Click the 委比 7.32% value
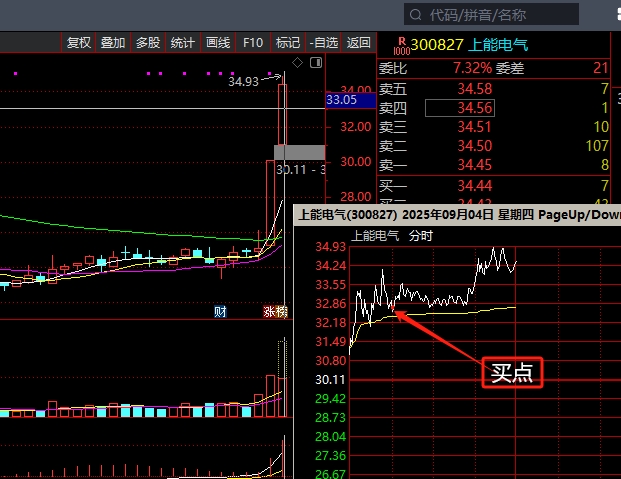 (x=472, y=68)
